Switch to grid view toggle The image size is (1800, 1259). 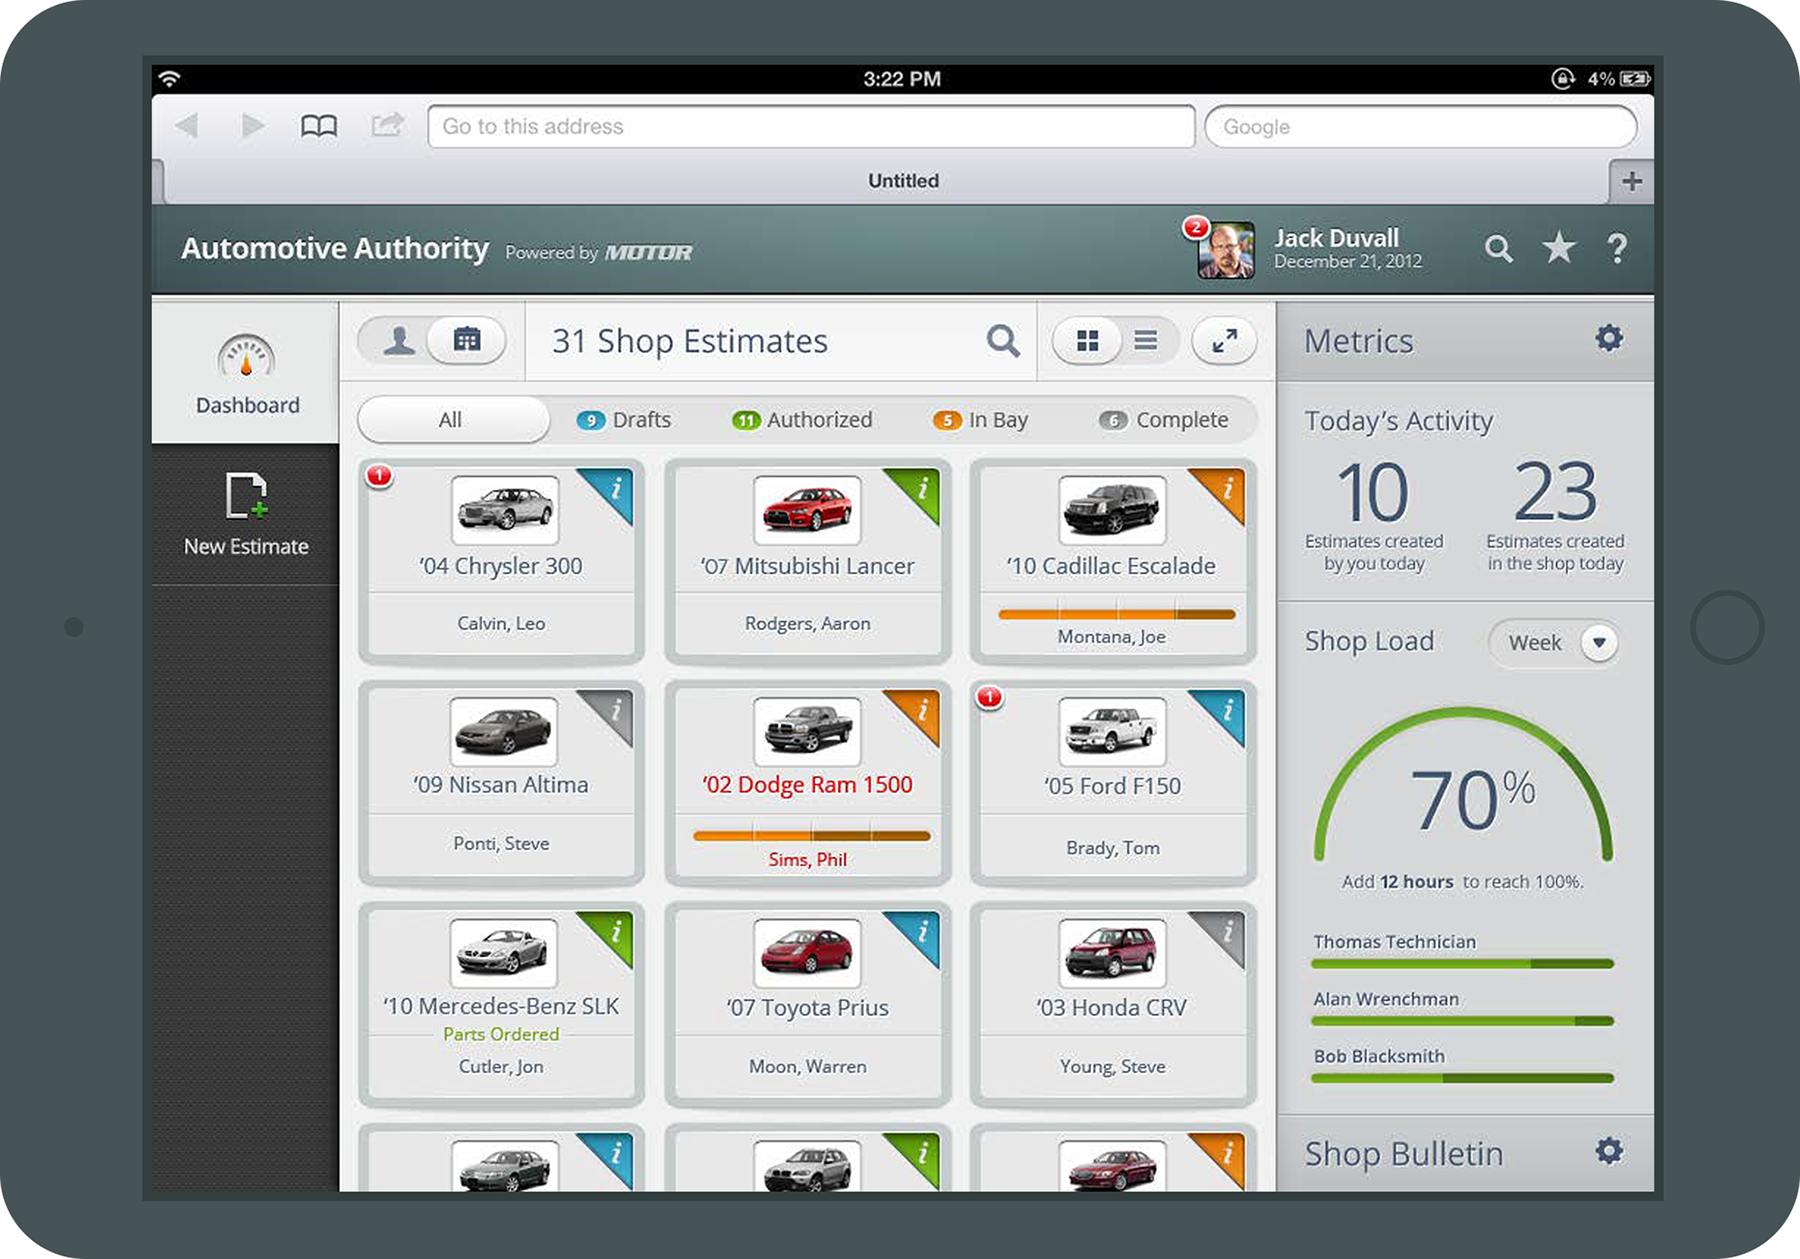pos(1087,341)
